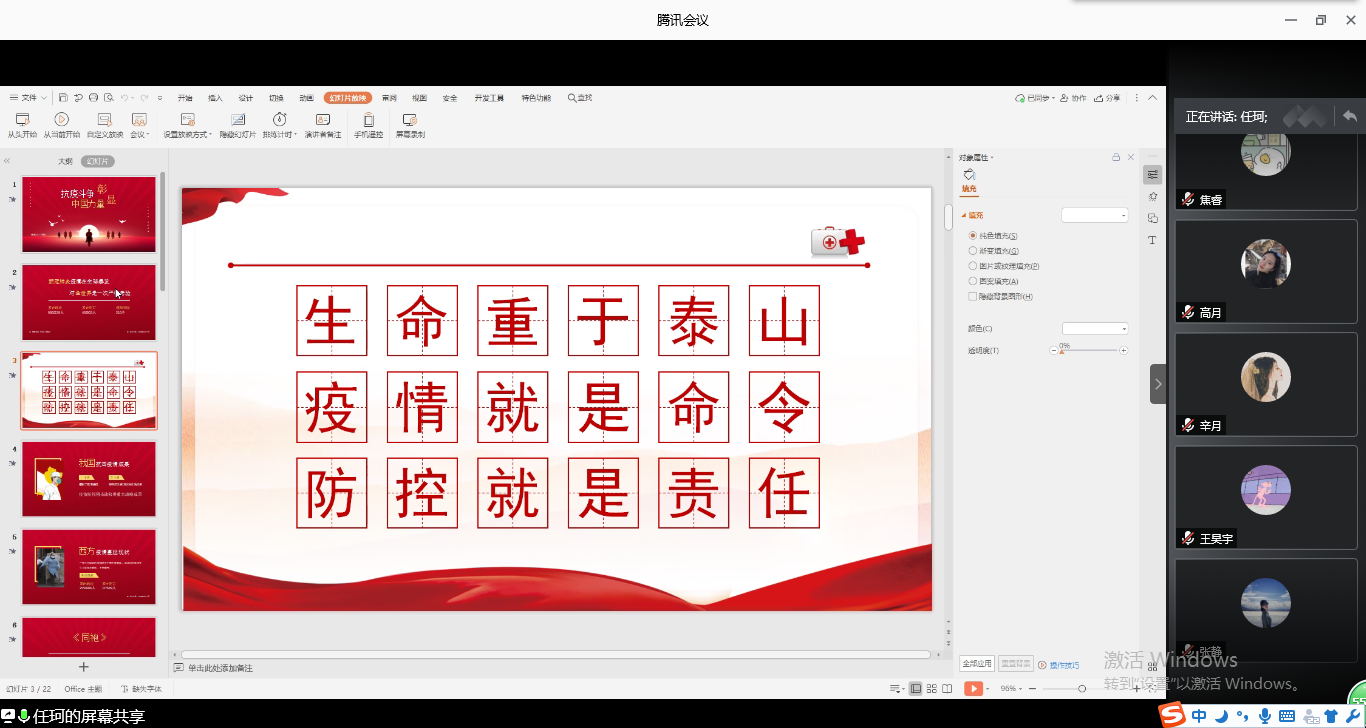Choose 图片或纹理填充 radio option

click(973, 266)
